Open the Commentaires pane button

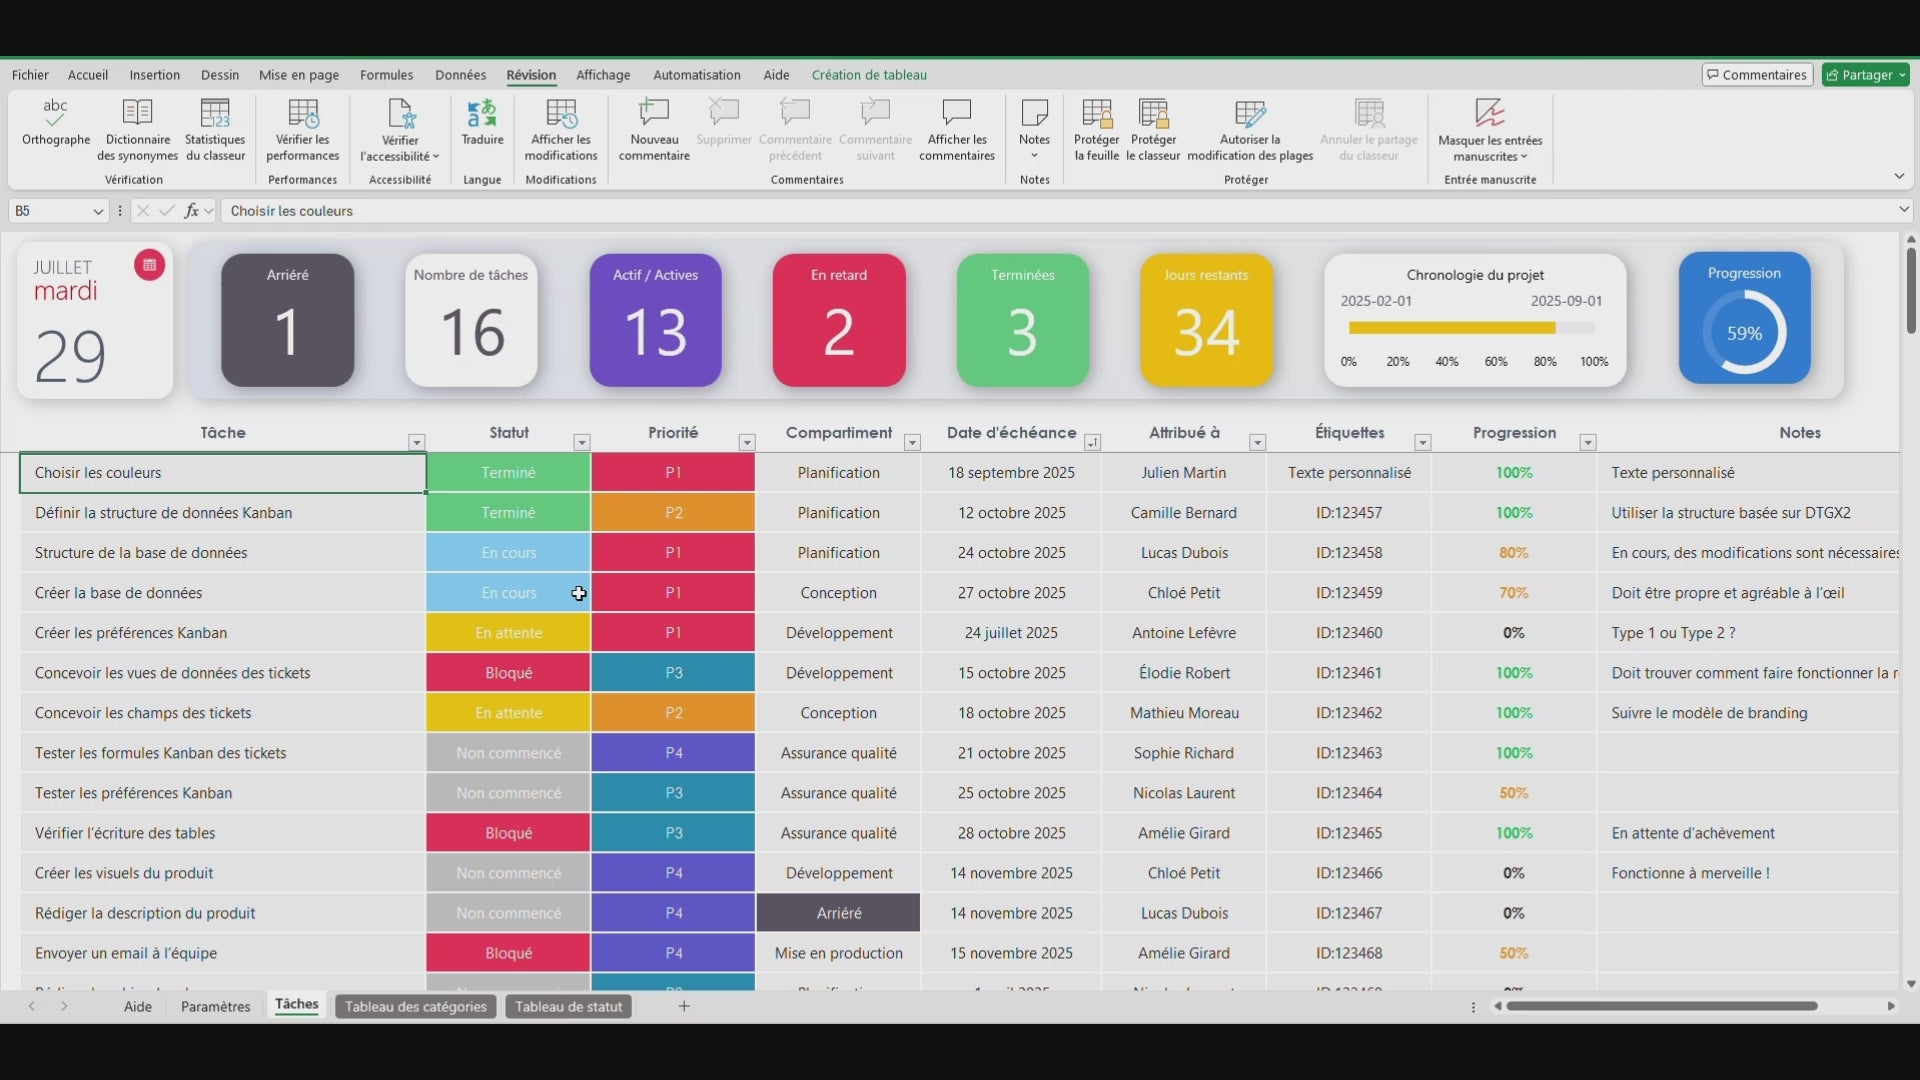pos(1757,75)
